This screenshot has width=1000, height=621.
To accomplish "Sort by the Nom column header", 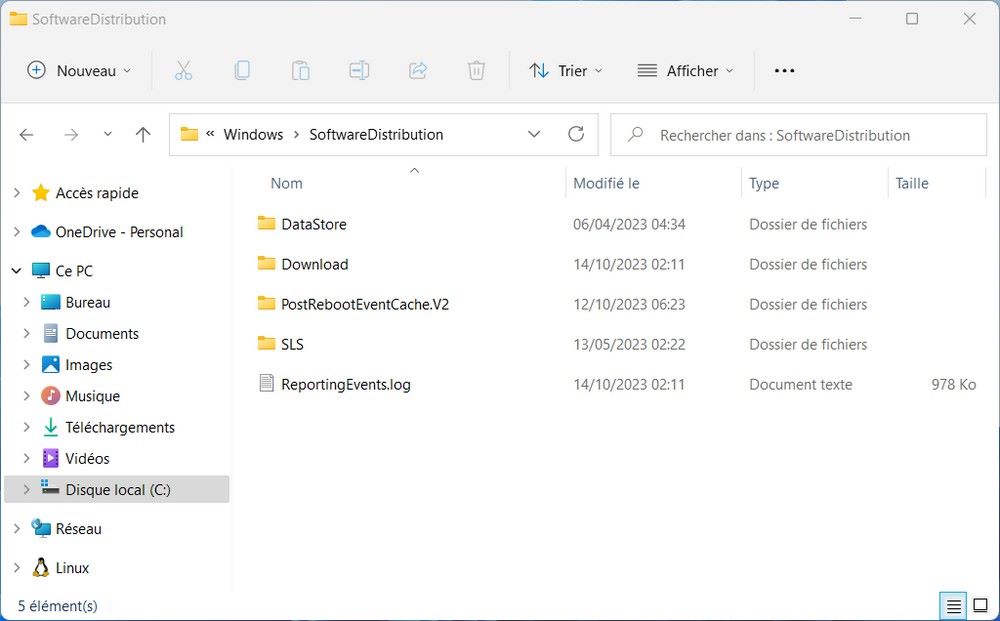I will (x=286, y=184).
